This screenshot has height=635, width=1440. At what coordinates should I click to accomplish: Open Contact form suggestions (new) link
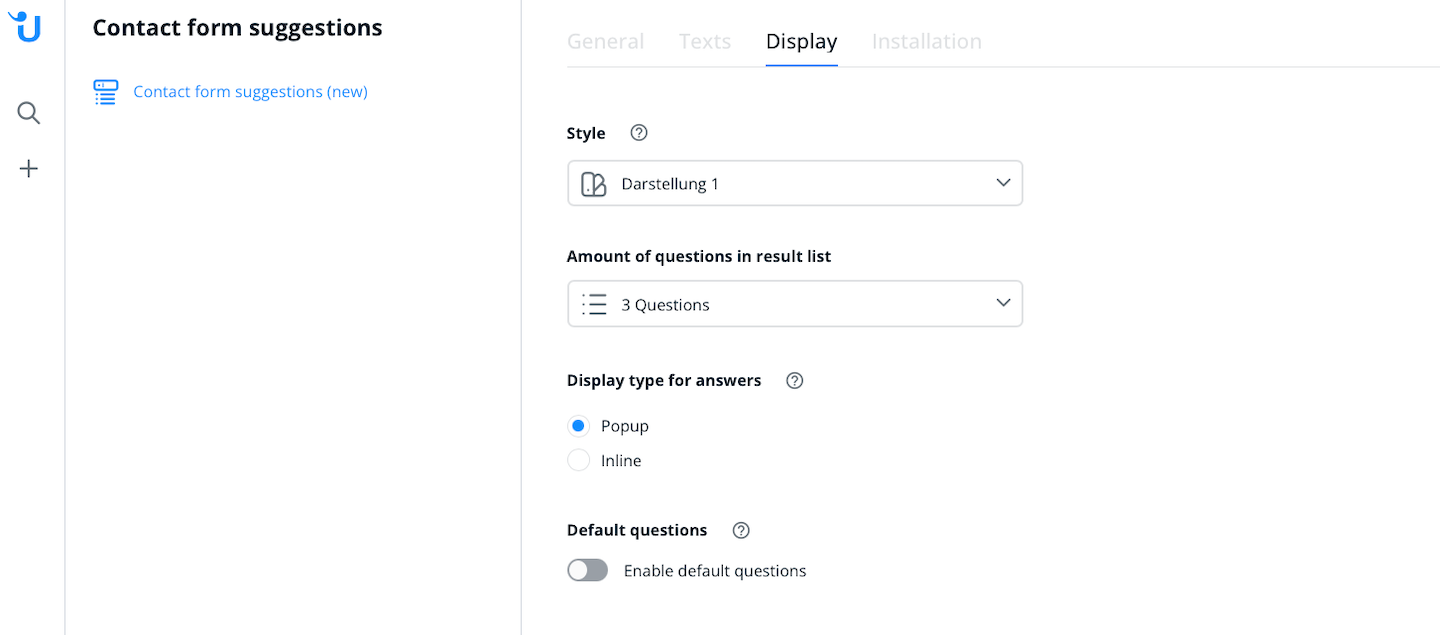[x=250, y=92]
